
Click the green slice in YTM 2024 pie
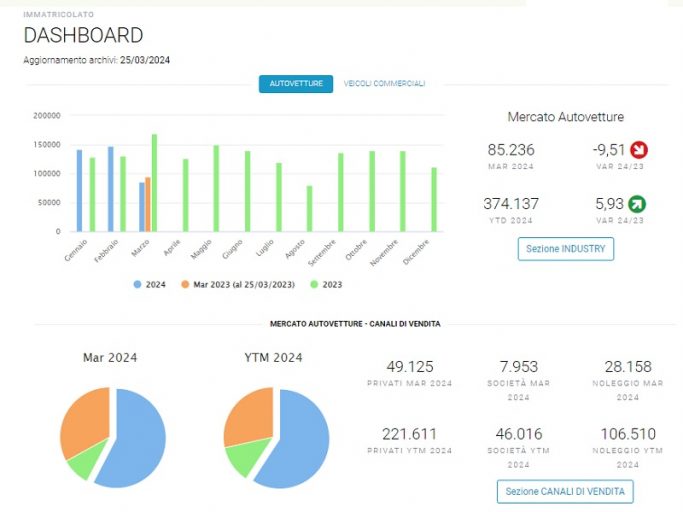246,457
